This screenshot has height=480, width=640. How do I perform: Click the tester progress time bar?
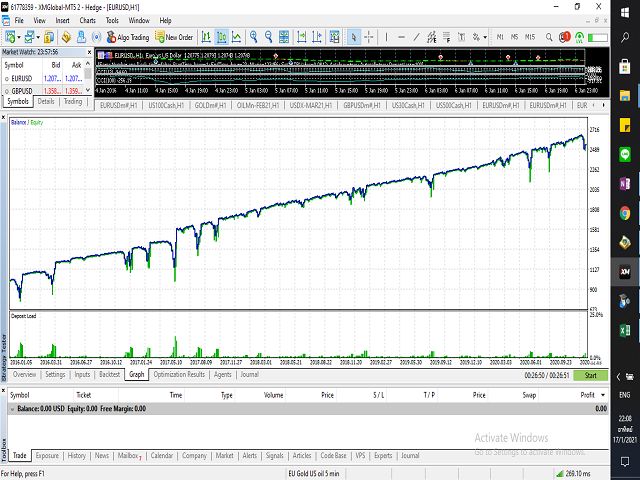[x=548, y=375]
